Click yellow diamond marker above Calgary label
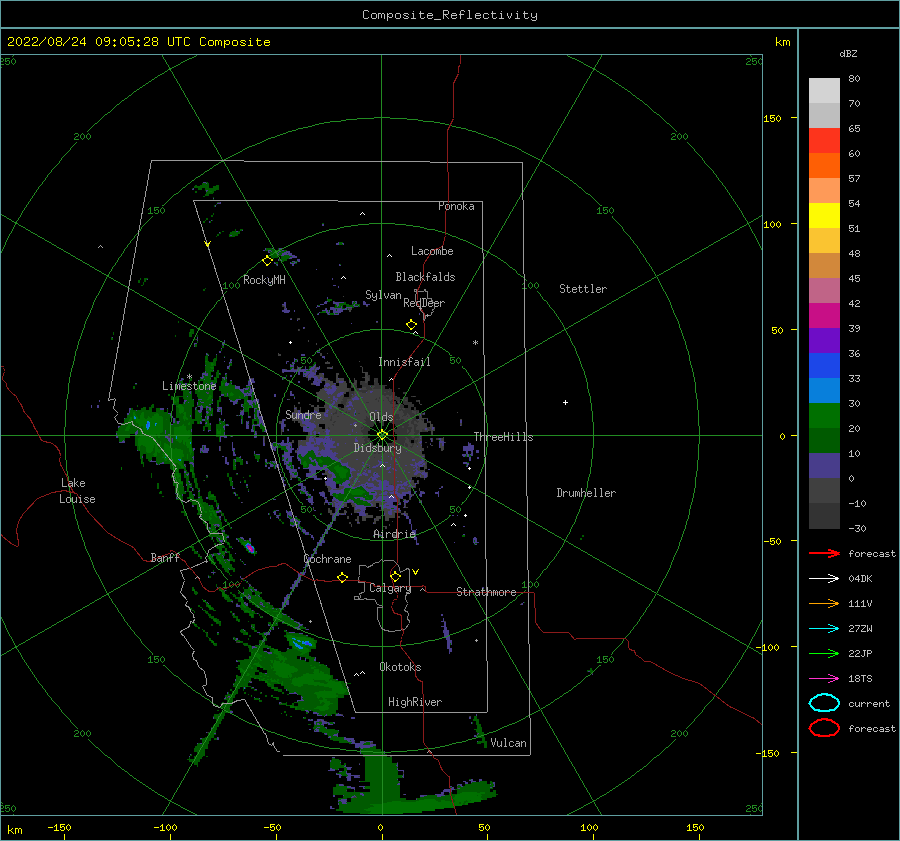900x841 pixels. coord(395,576)
